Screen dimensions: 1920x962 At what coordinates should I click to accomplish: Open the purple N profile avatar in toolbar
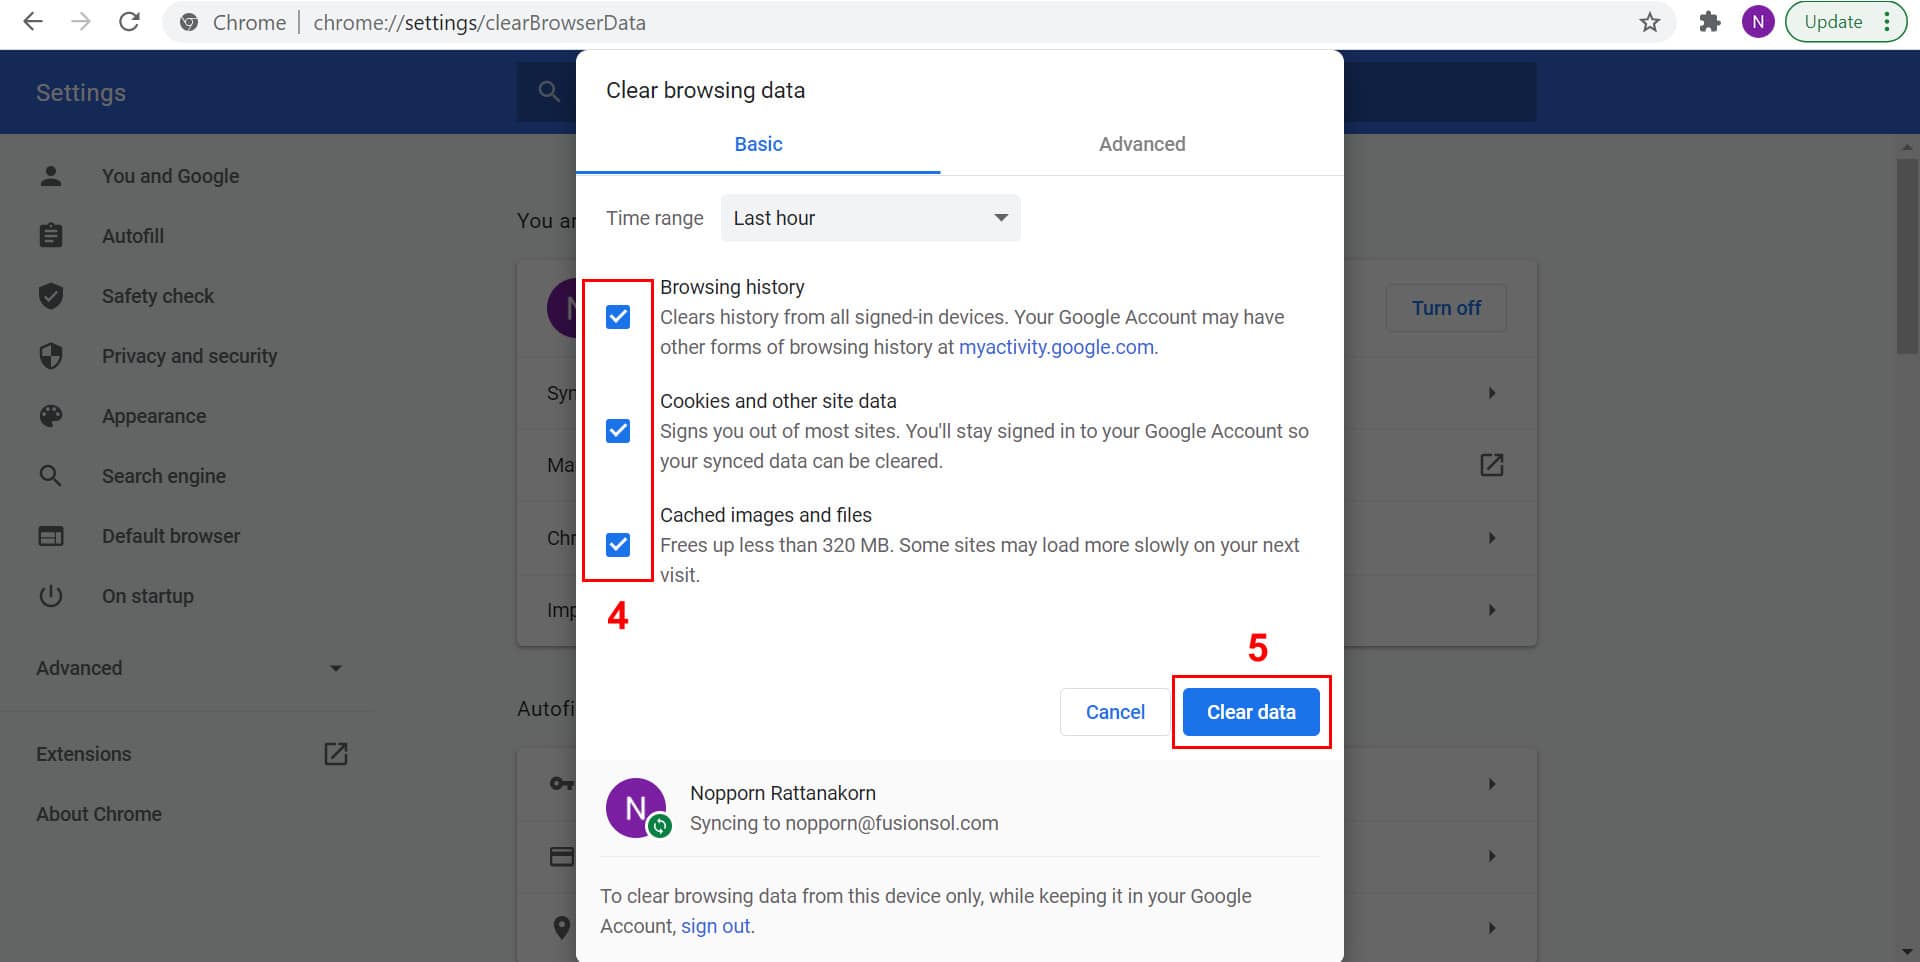click(x=1757, y=22)
